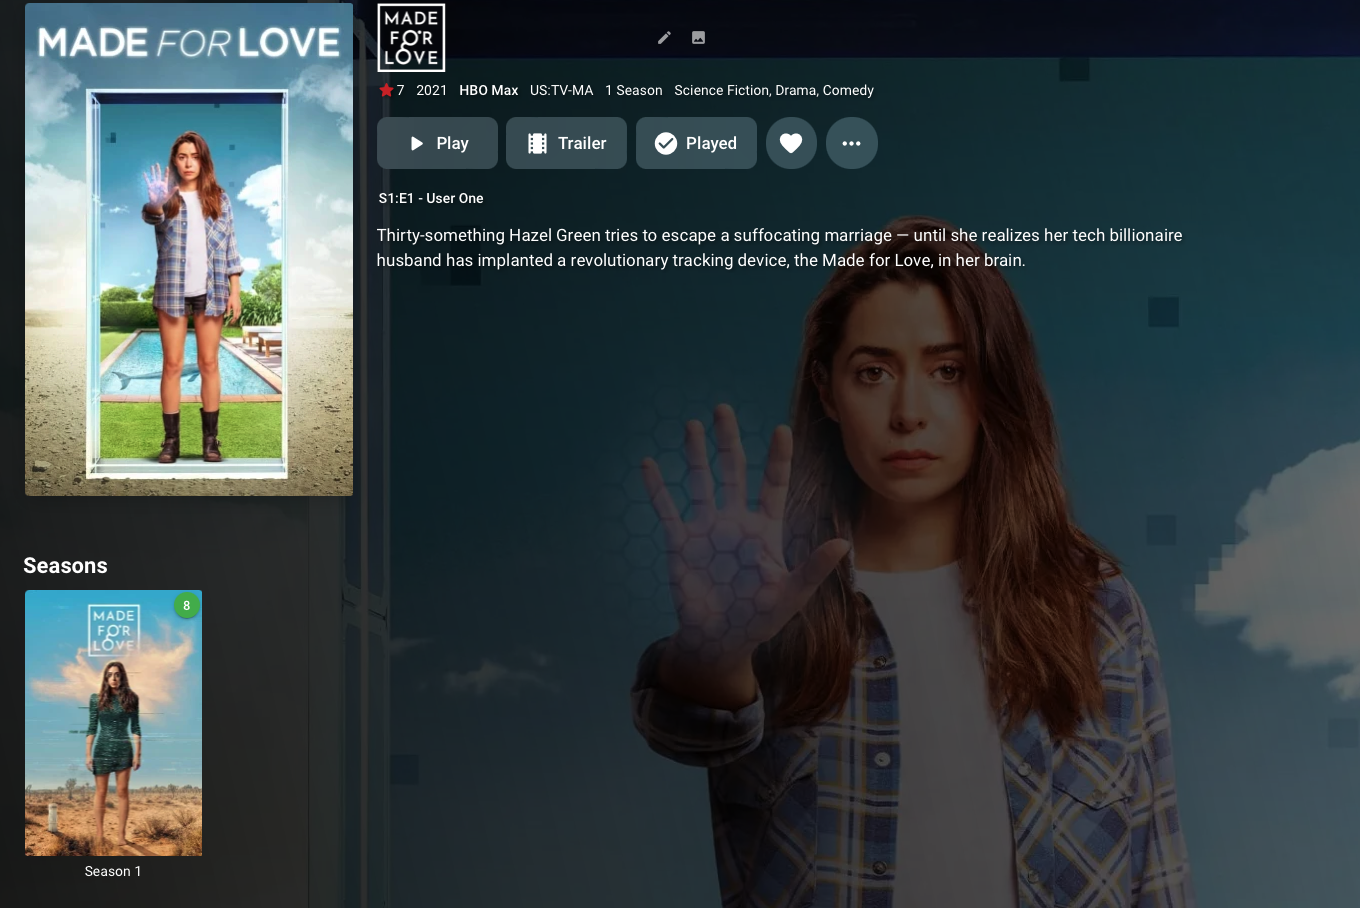Click the US:TV-MA rating text
Image resolution: width=1360 pixels, height=908 pixels.
click(x=562, y=90)
